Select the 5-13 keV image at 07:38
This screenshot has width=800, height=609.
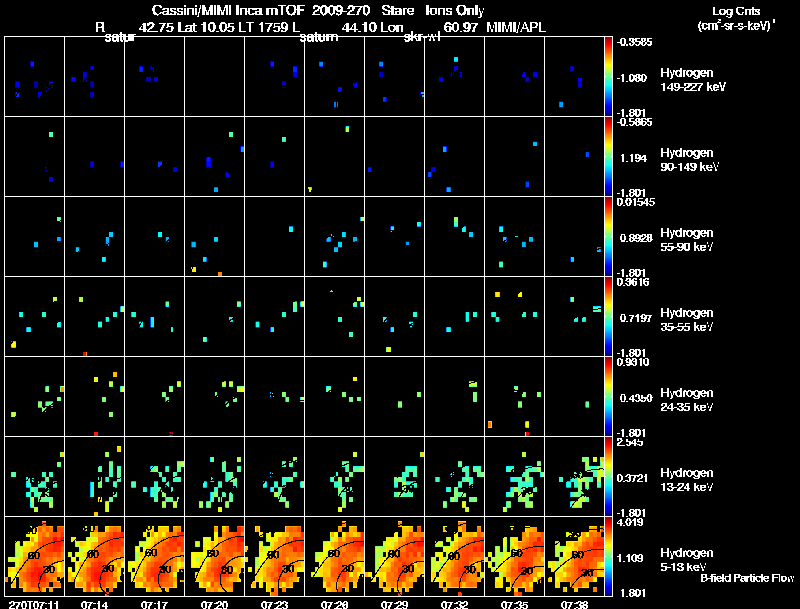click(574, 556)
